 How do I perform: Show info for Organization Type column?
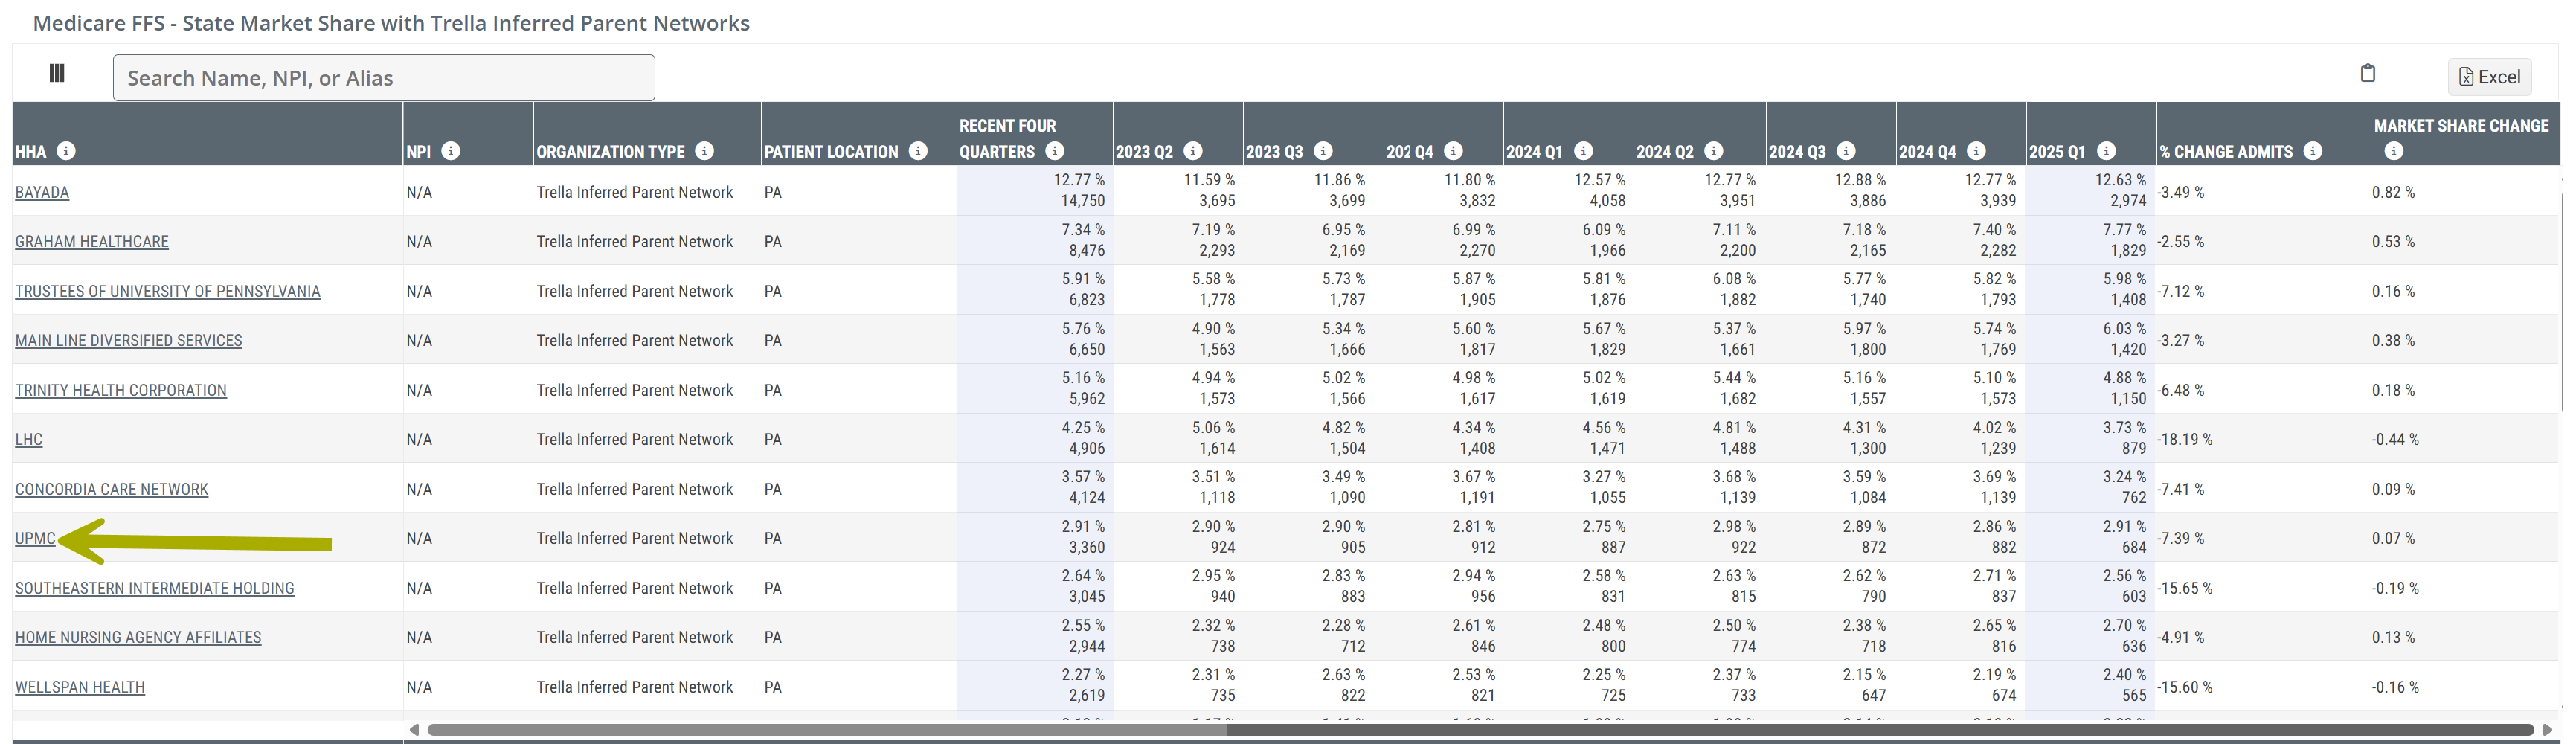click(x=705, y=151)
